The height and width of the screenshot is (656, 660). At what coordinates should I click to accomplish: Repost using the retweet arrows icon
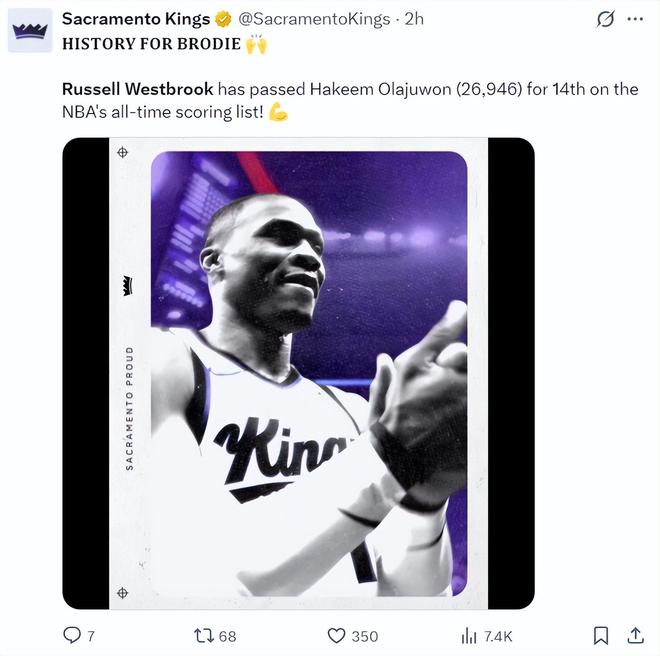click(x=203, y=635)
